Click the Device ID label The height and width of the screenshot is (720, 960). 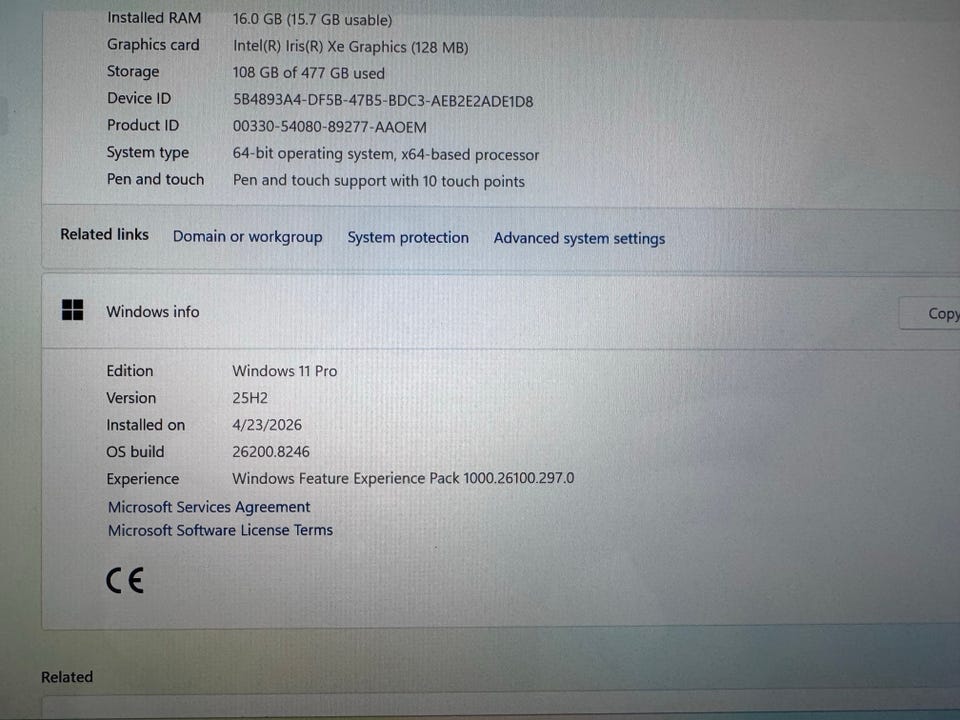click(139, 99)
